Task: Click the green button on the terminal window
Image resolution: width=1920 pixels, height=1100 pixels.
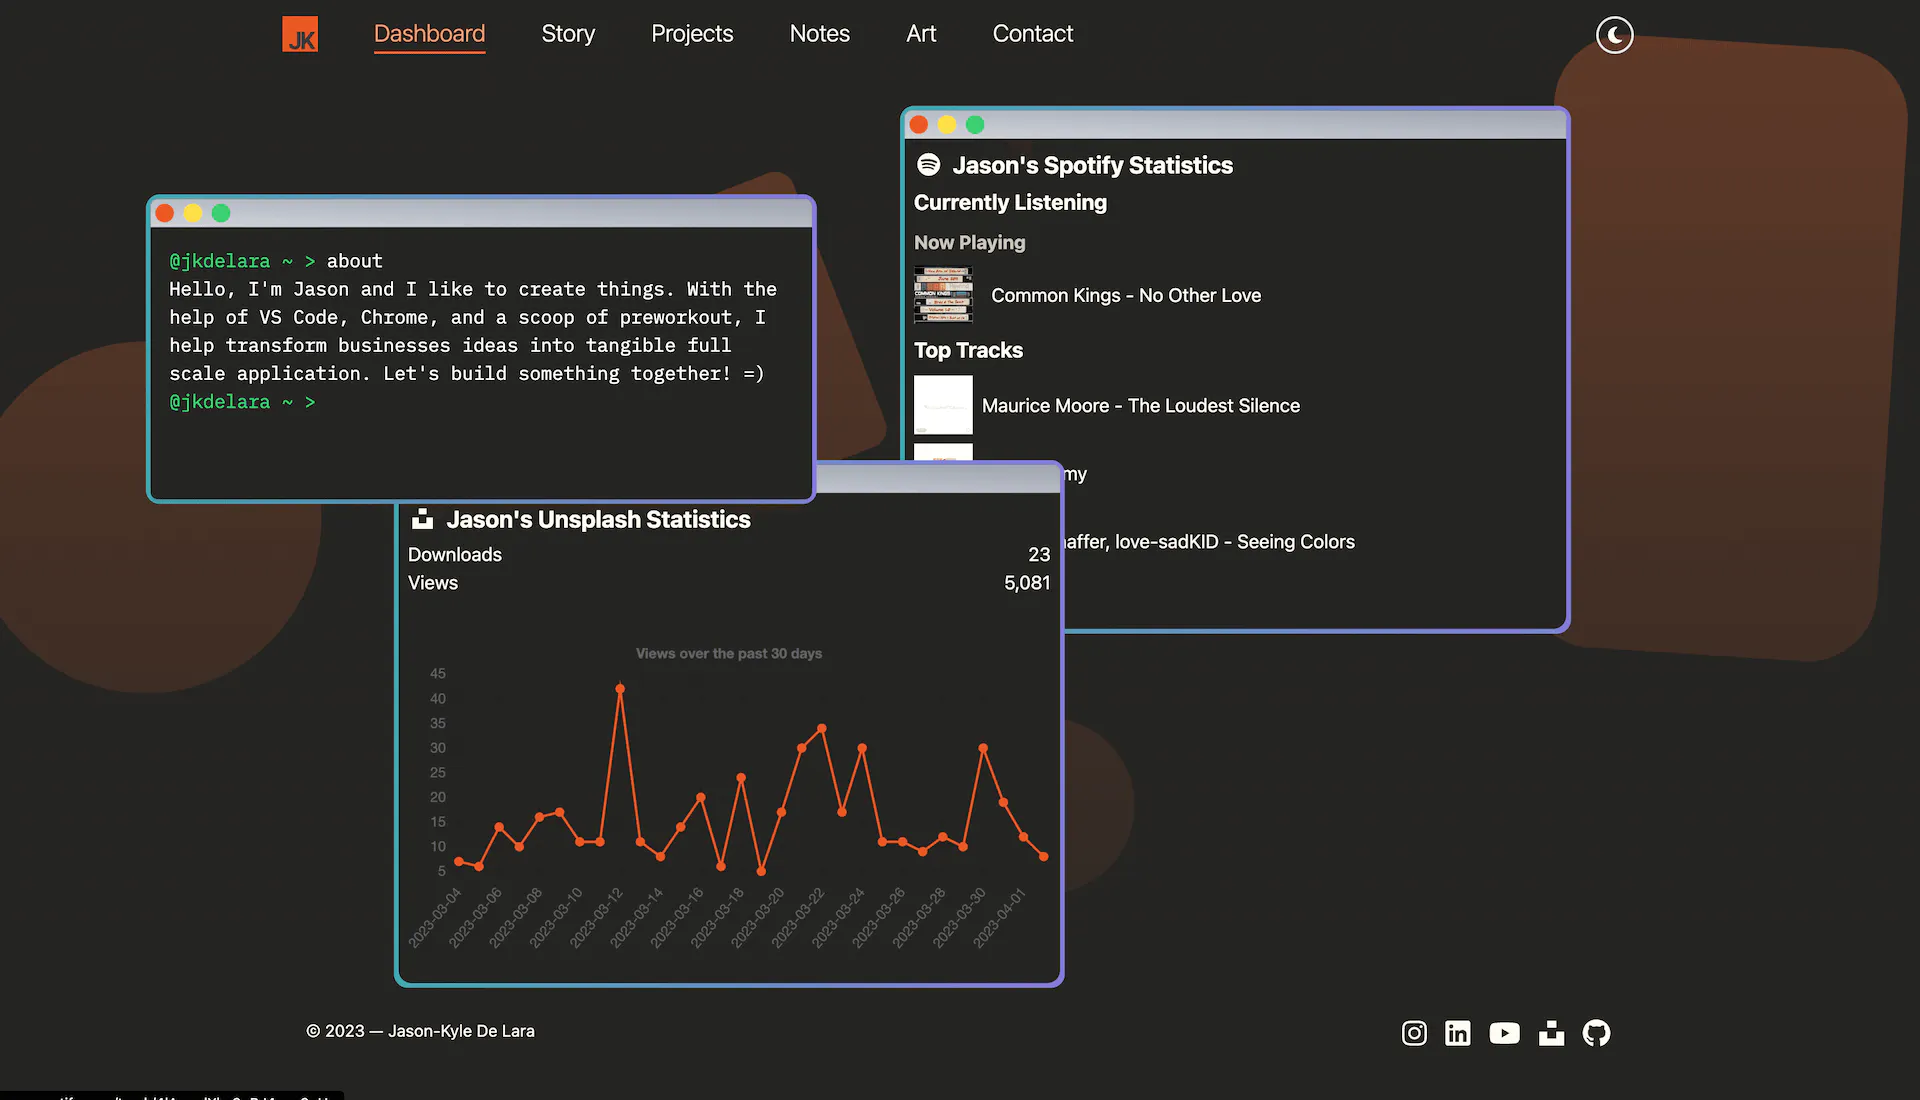Action: (x=220, y=212)
